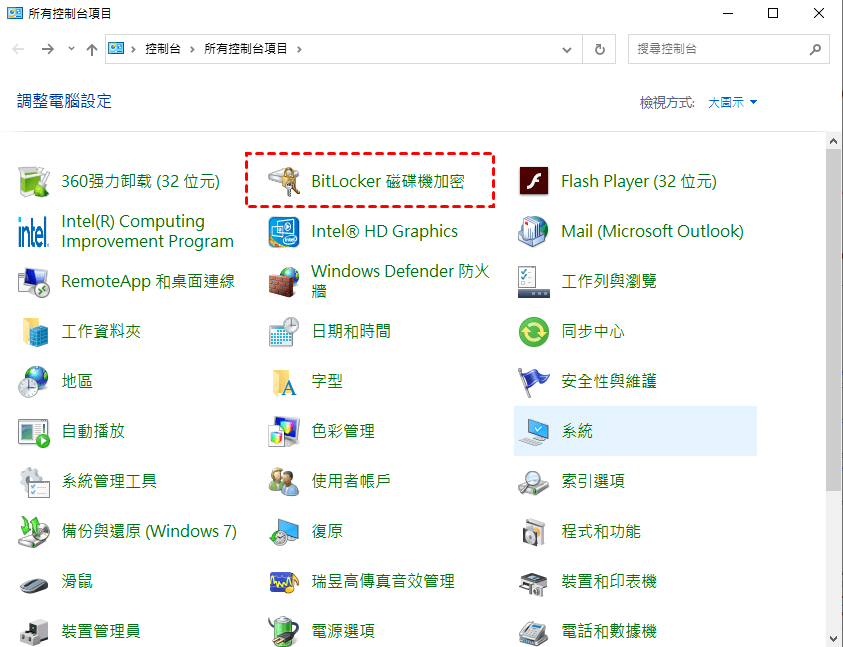This screenshot has height=647, width=843.
Task: Open 字型 fonts folder icon
Action: (x=284, y=382)
